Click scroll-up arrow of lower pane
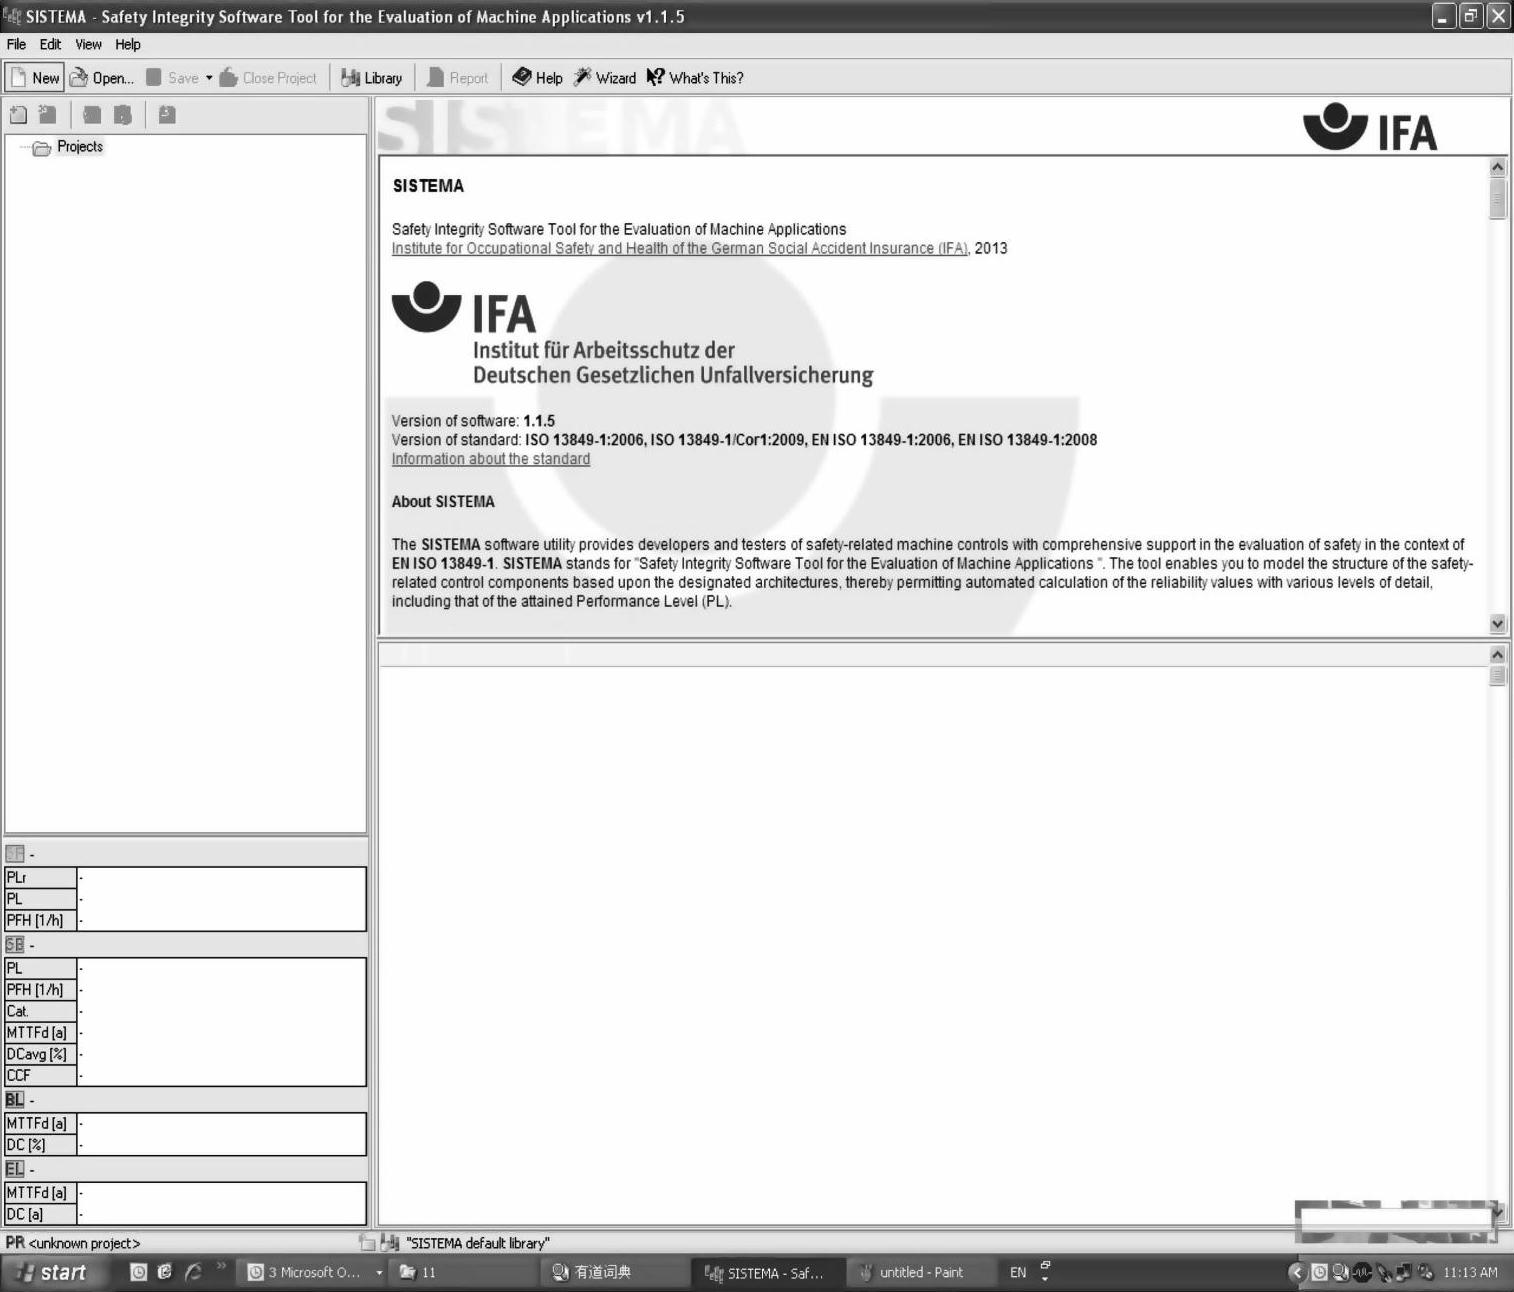Image resolution: width=1514 pixels, height=1292 pixels. tap(1497, 654)
